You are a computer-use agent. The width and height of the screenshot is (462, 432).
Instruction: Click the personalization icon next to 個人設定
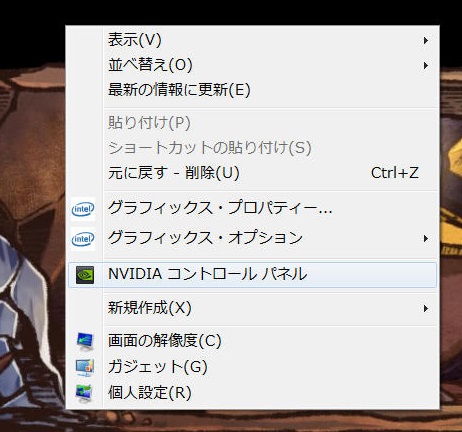(x=84, y=393)
